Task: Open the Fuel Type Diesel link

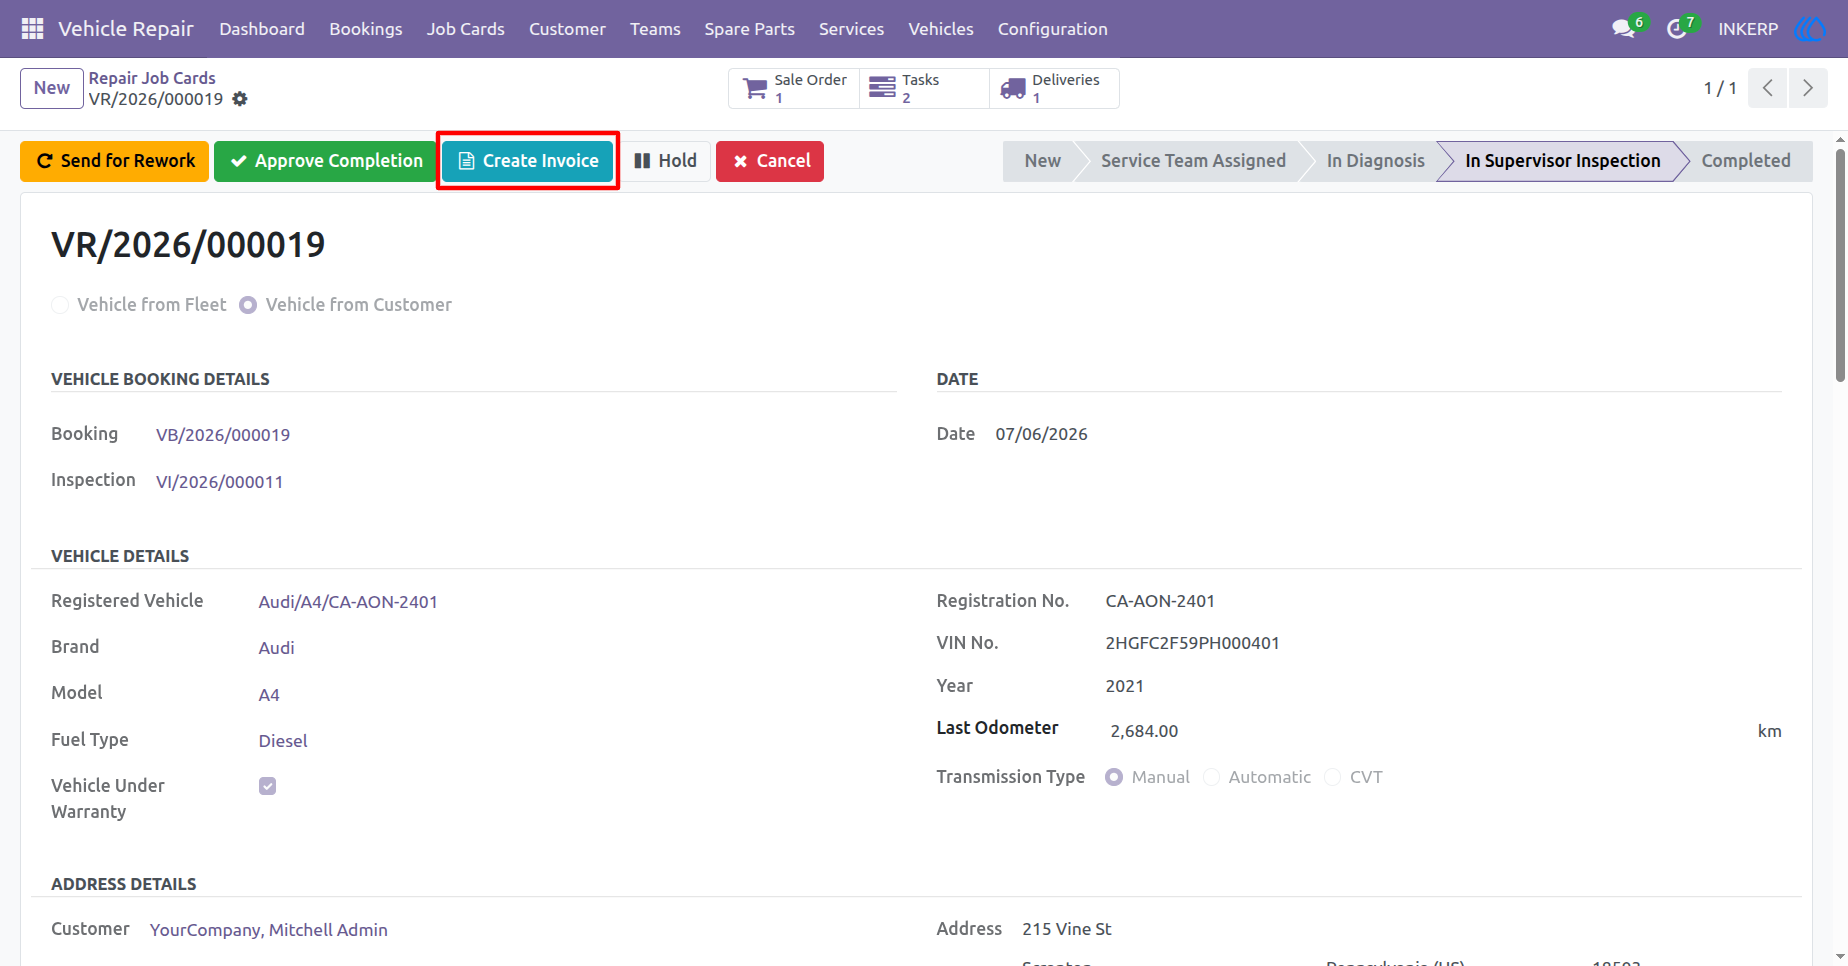Action: click(x=283, y=741)
